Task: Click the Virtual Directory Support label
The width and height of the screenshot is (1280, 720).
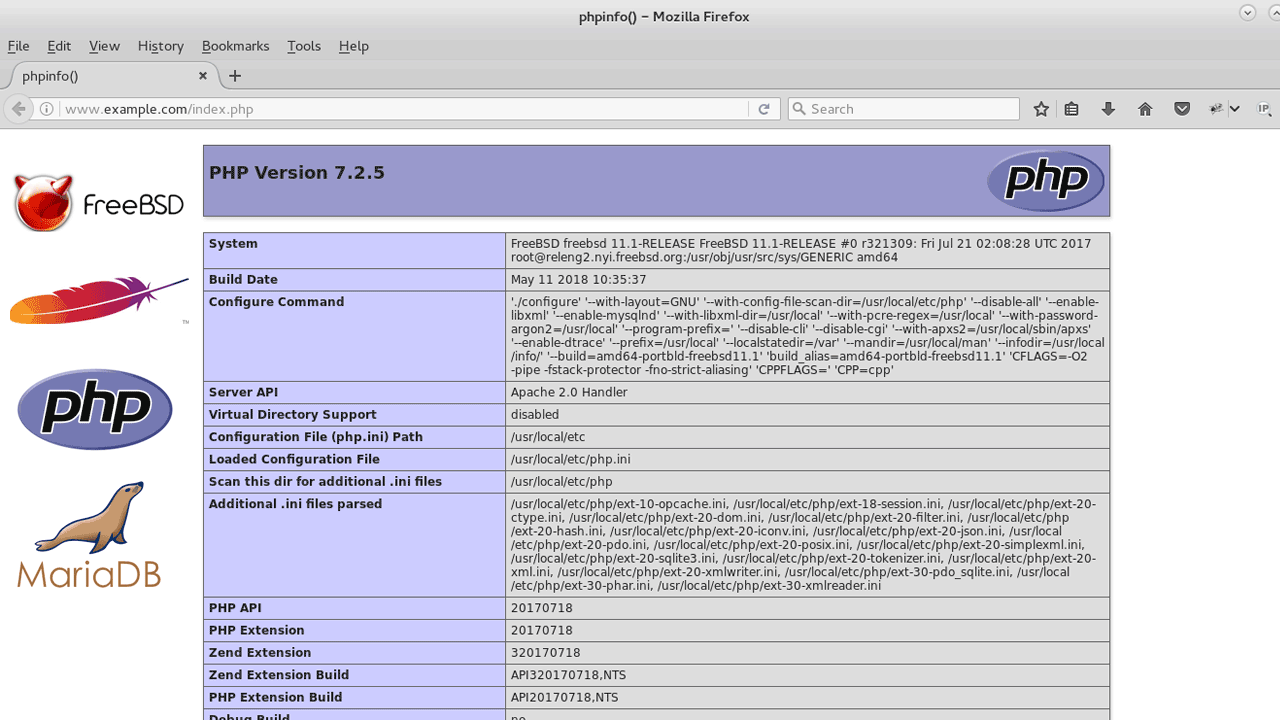Action: 292,414
